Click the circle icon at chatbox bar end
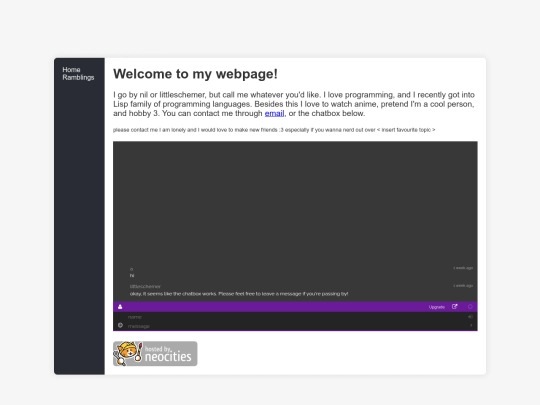The height and width of the screenshot is (405, 540). coord(470,307)
